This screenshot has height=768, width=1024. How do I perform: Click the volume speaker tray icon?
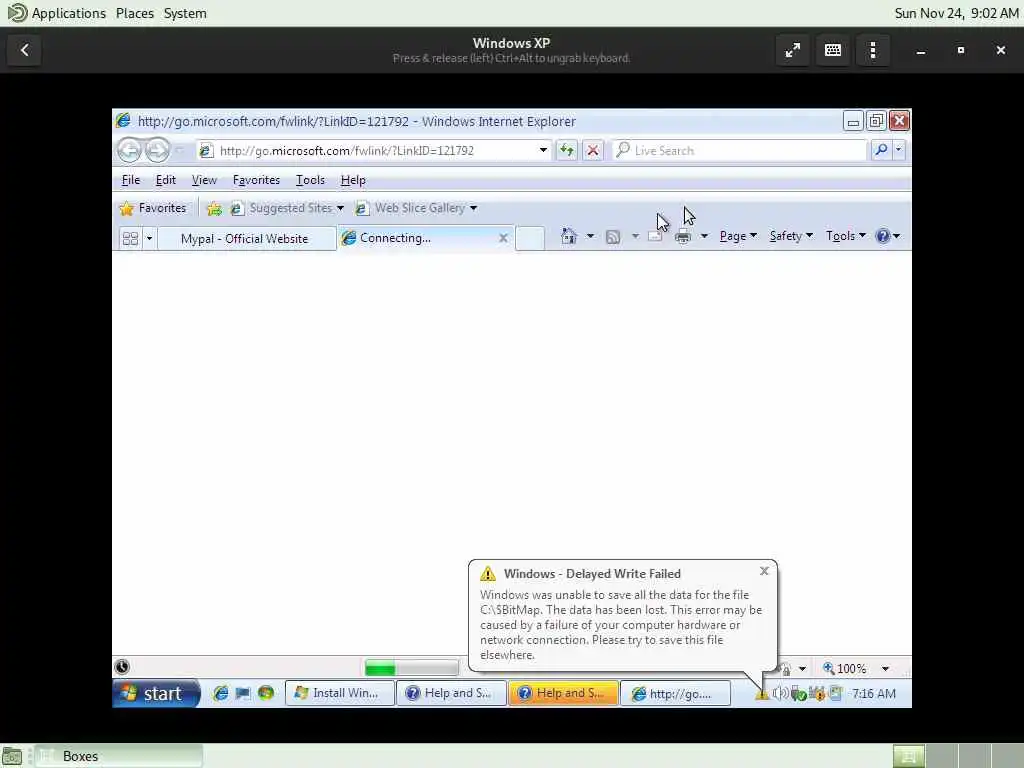pos(780,693)
